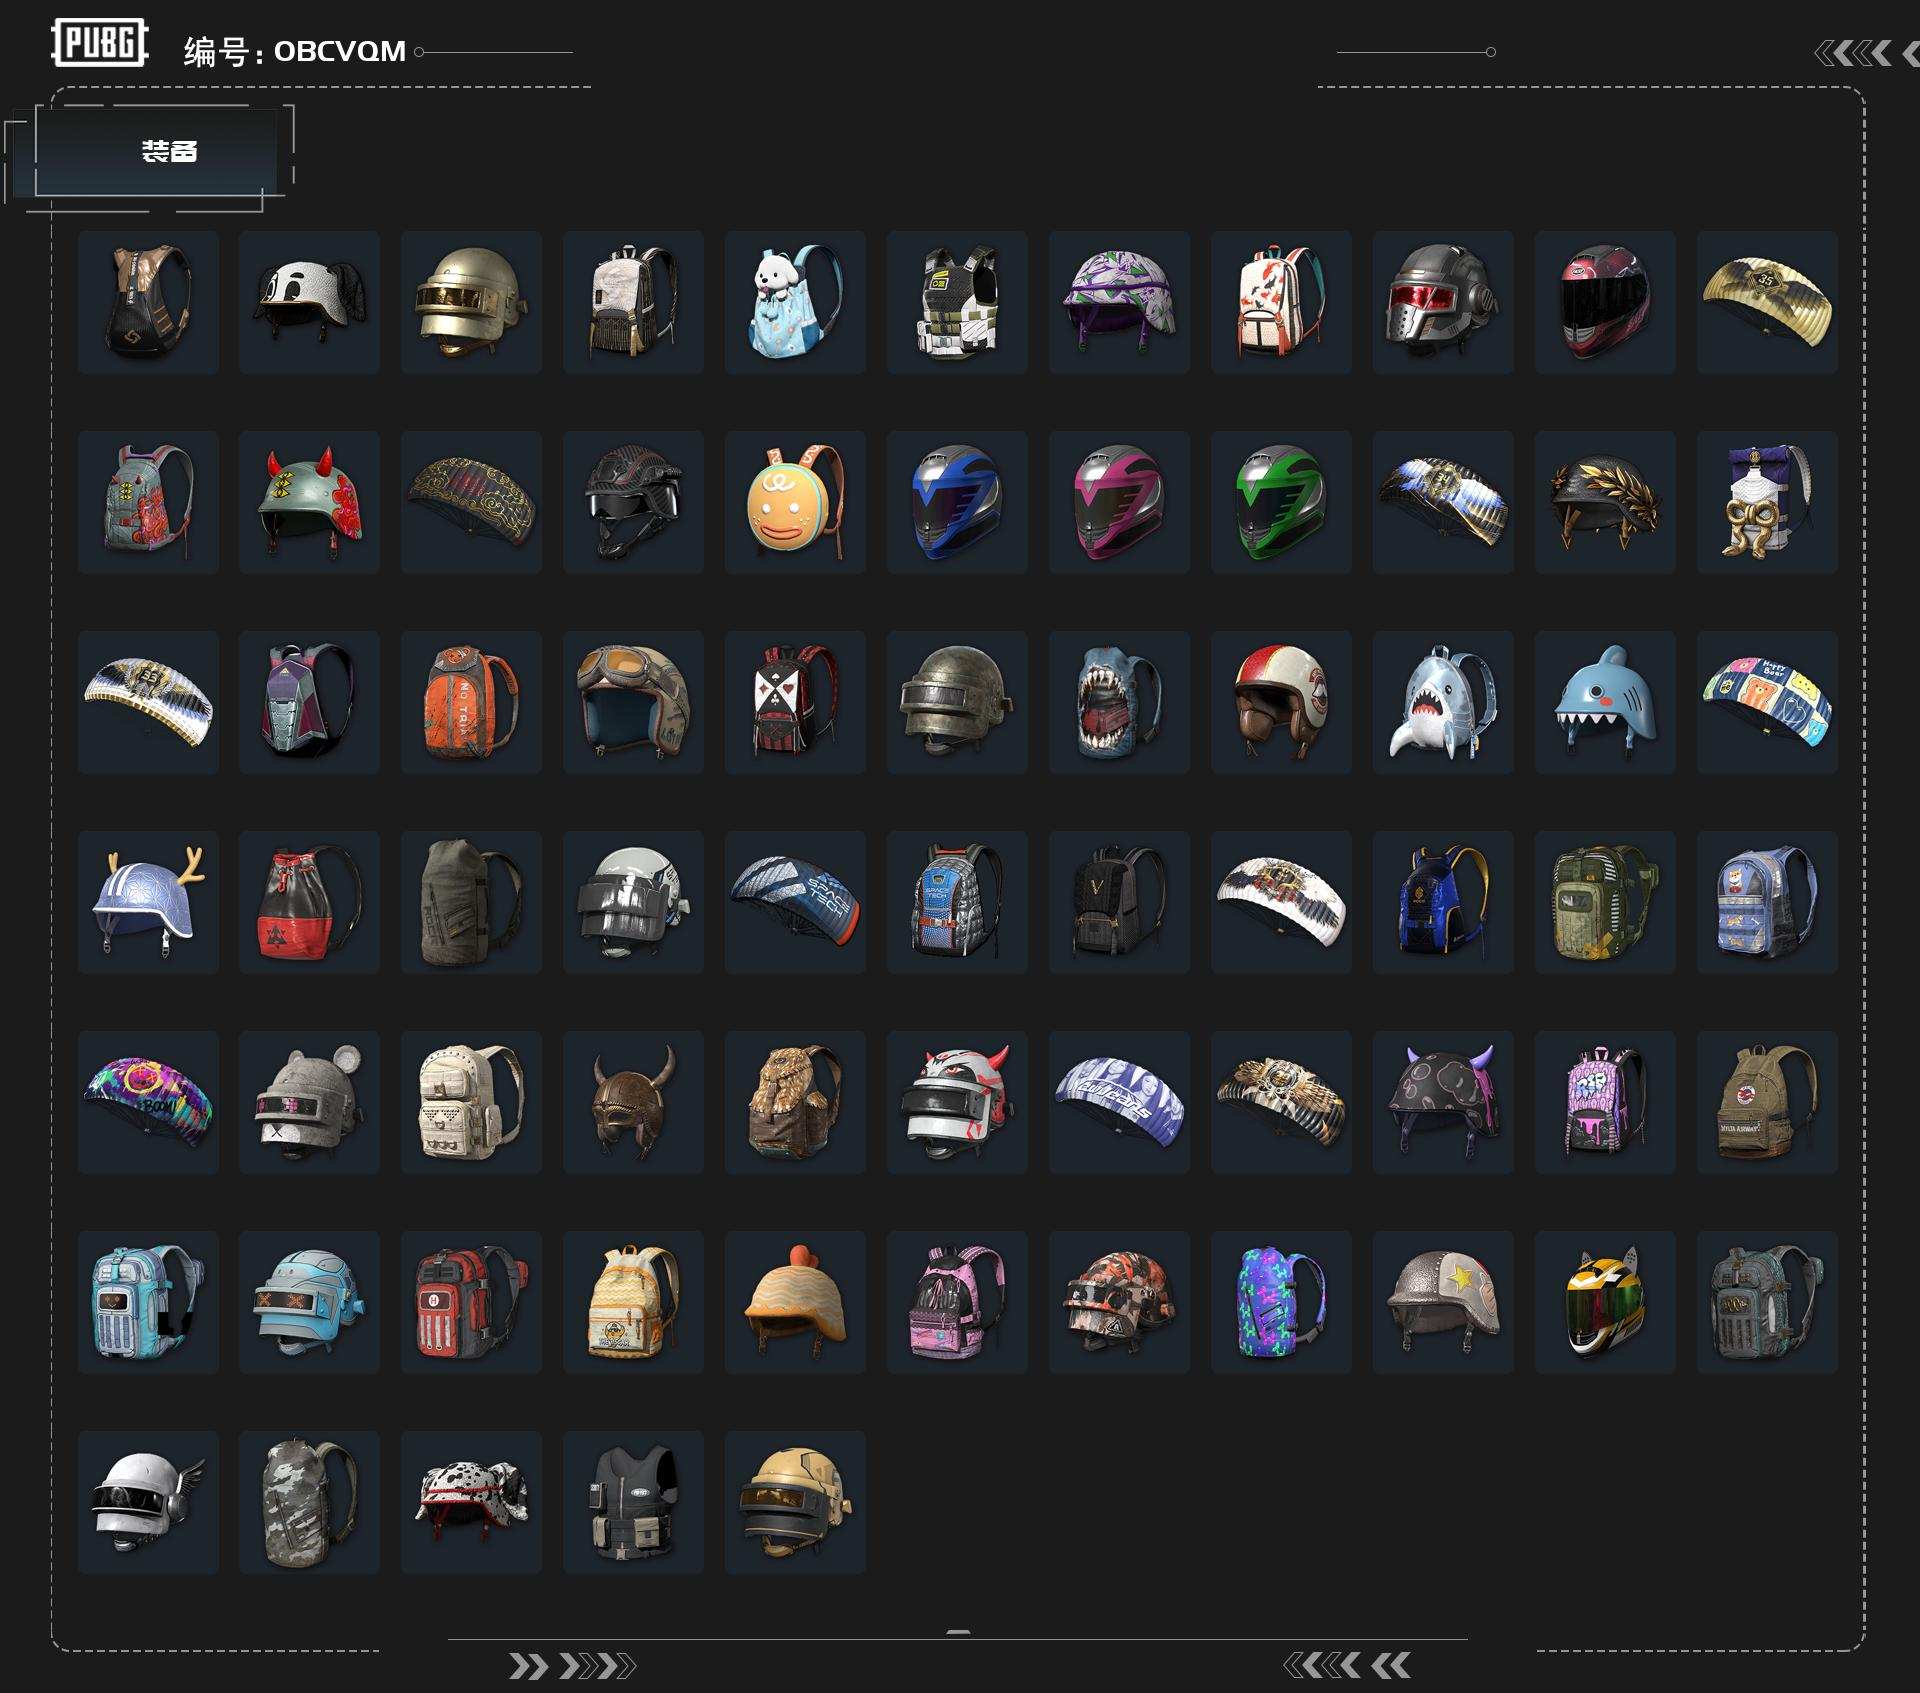Image resolution: width=1920 pixels, height=1693 pixels.
Task: Choose the white winged helmet
Action: 148,1502
